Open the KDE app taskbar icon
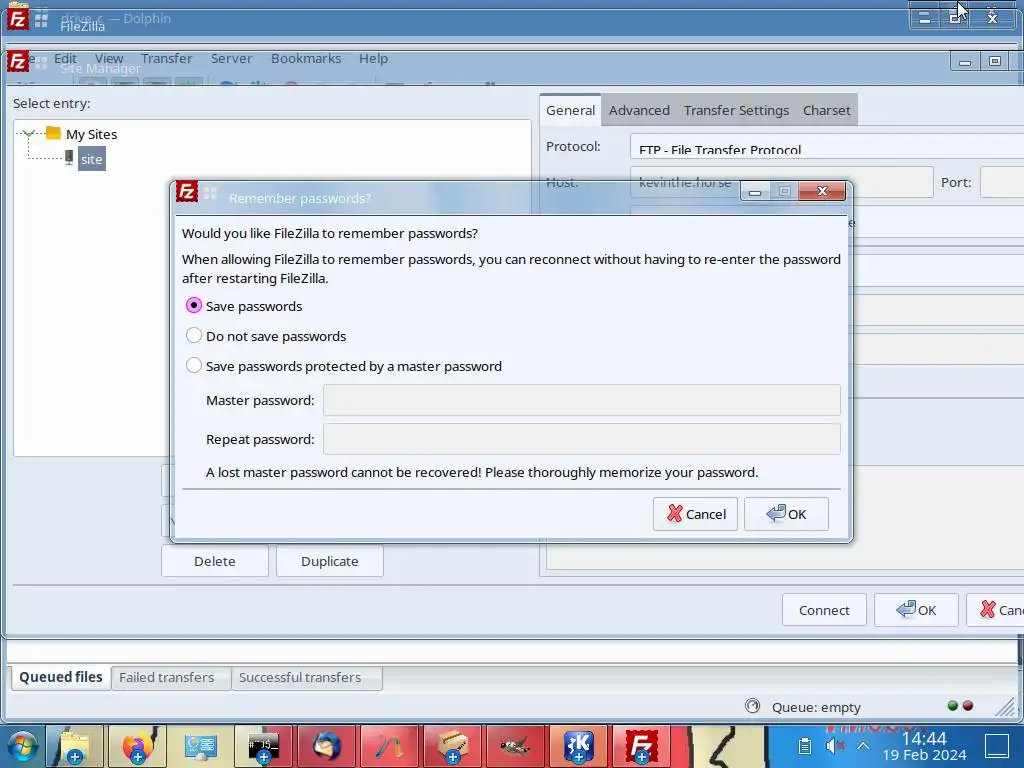This screenshot has width=1024, height=768. tap(578, 746)
